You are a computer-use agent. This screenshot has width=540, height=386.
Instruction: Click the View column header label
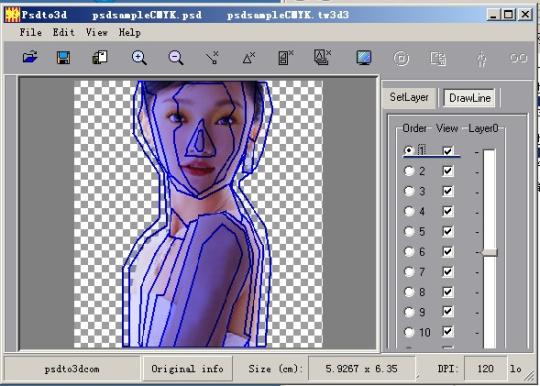[x=447, y=128]
